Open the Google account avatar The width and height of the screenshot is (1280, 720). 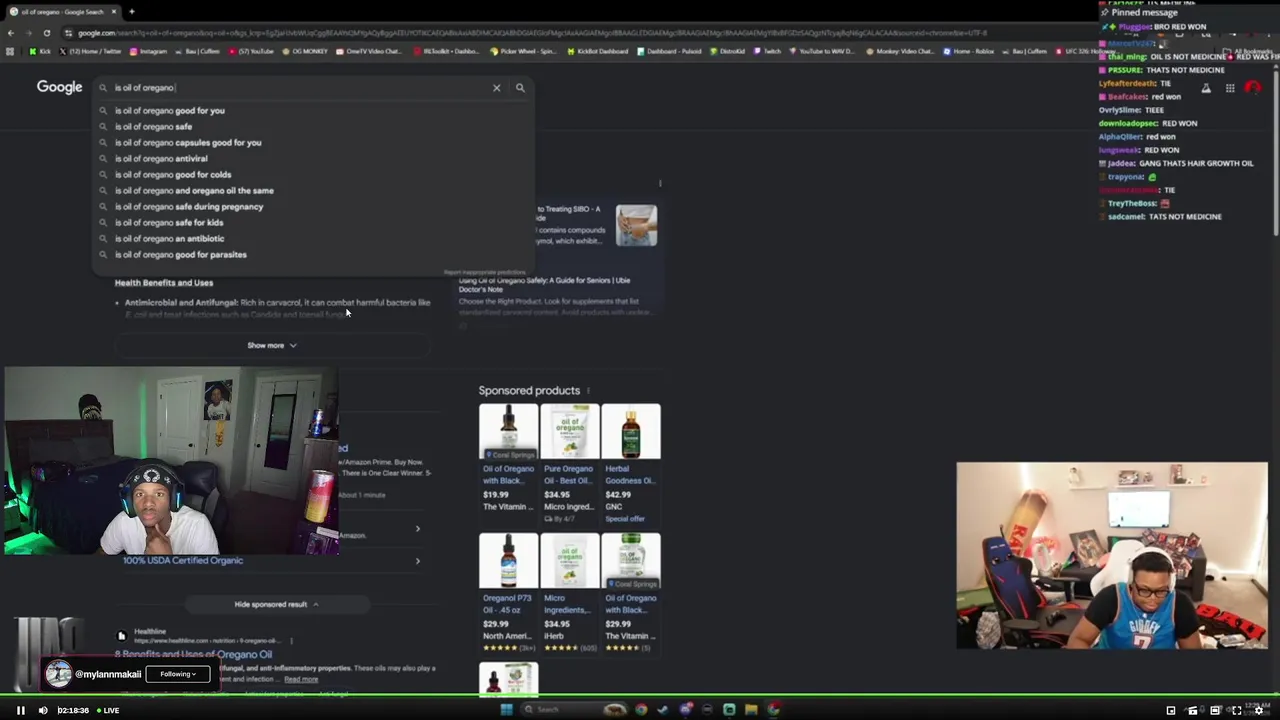coord(1253,88)
